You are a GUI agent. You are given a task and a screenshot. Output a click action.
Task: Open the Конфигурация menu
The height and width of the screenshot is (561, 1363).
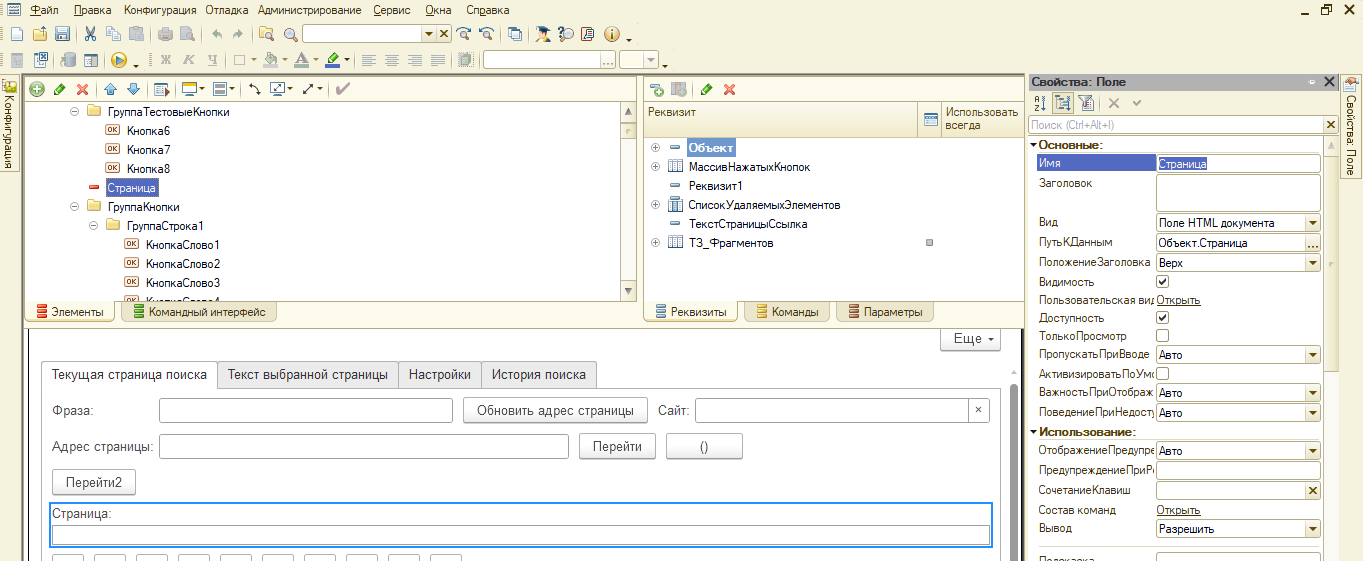161,10
